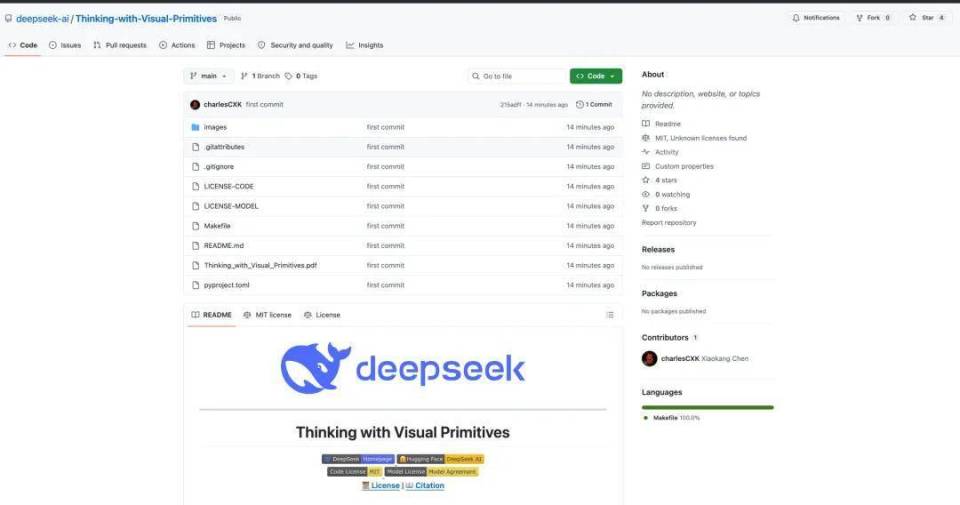Select the README tab in file viewer
This screenshot has height=505, width=960.
pyautogui.click(x=211, y=315)
